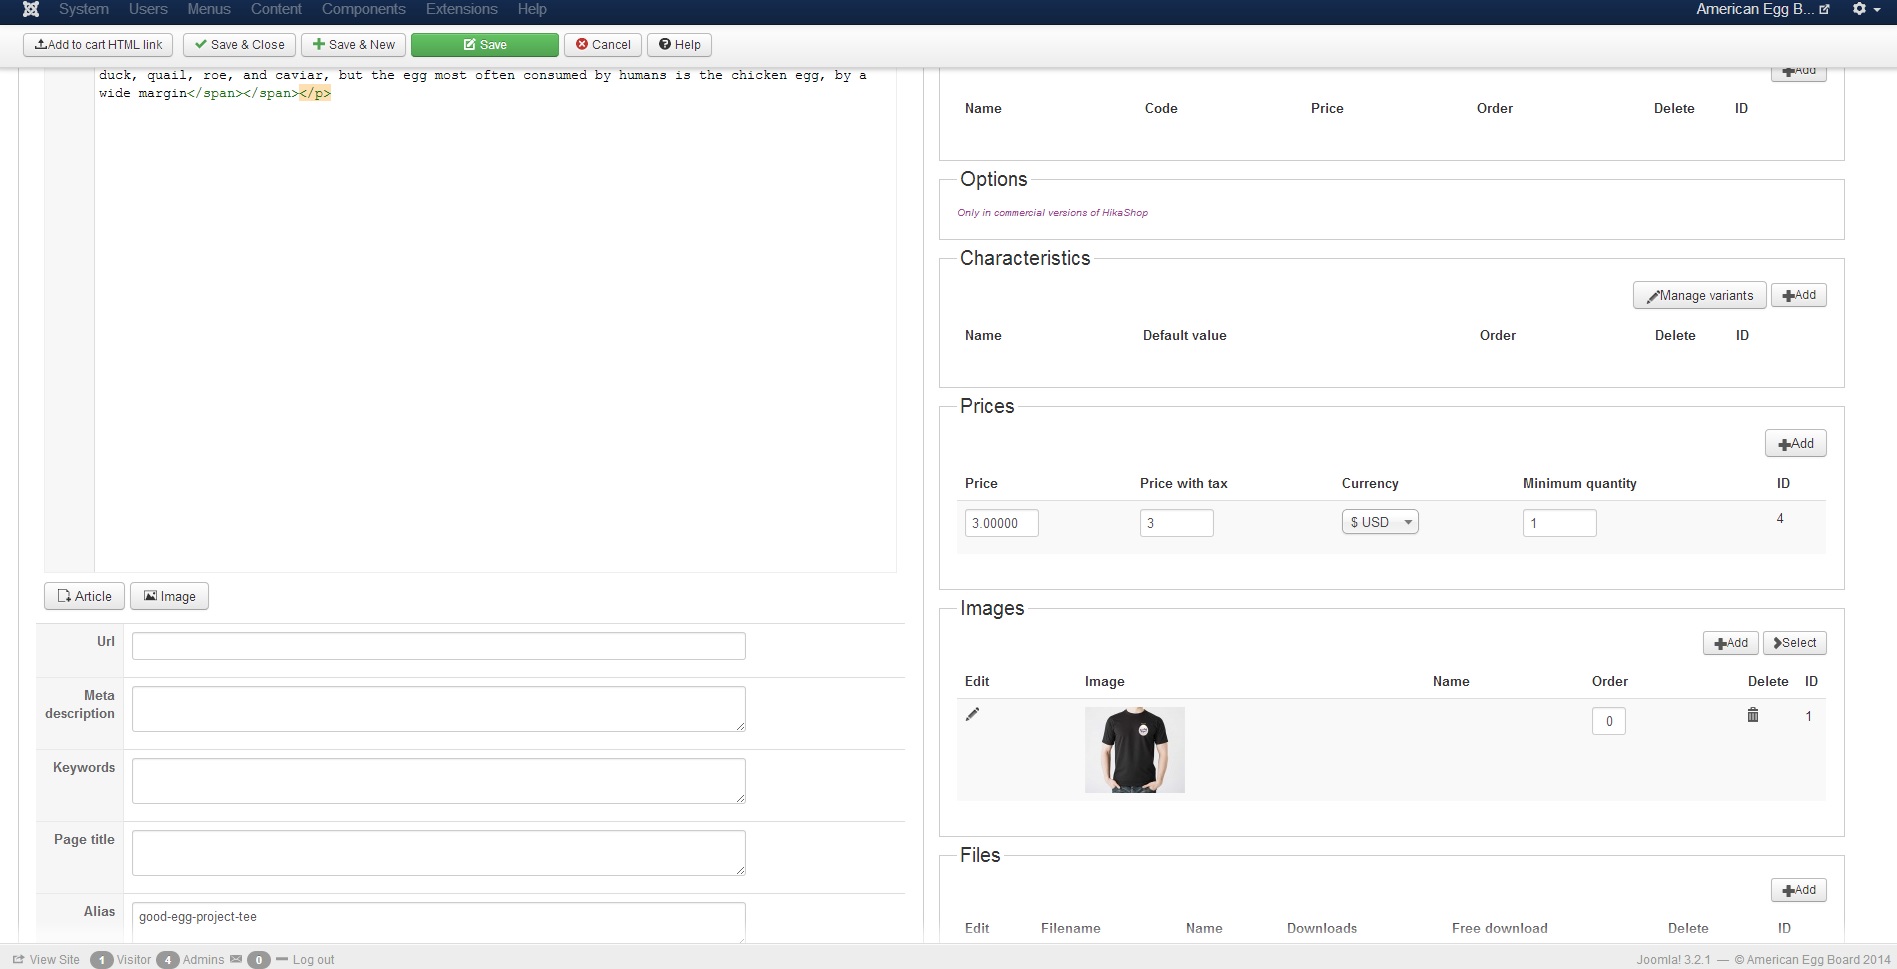The image size is (1897, 969).
Task: Click the Filename column header
Action: (x=1071, y=928)
